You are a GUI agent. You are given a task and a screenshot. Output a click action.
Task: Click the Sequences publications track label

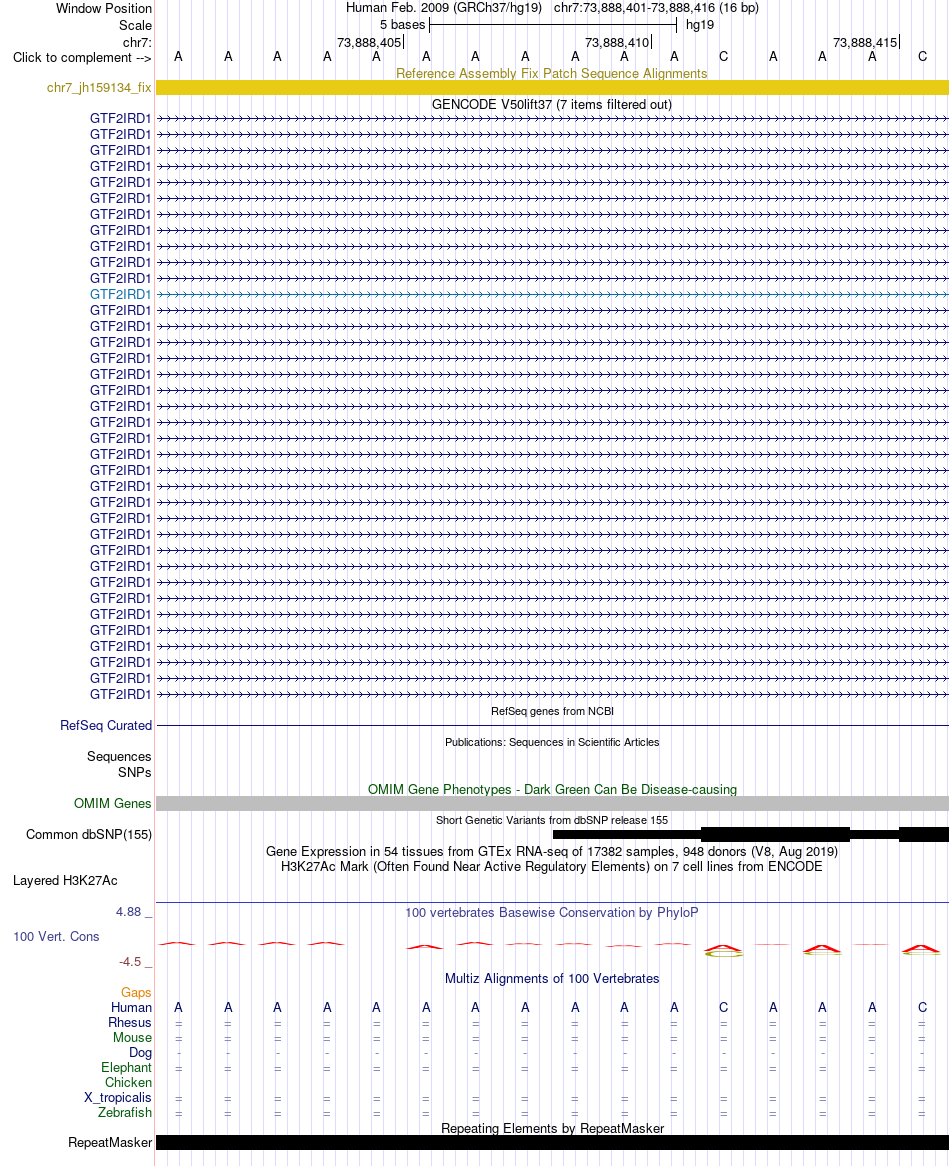(x=119, y=756)
